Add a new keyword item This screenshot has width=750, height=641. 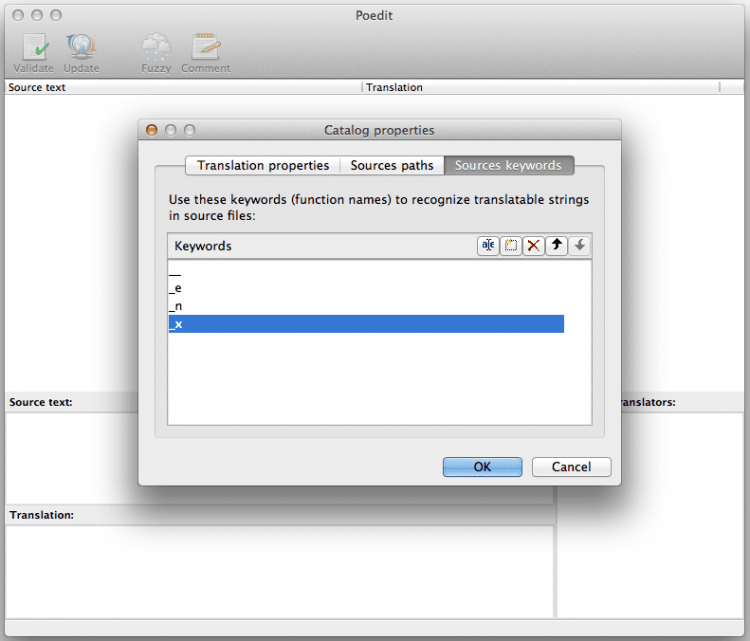pyautogui.click(x=511, y=246)
